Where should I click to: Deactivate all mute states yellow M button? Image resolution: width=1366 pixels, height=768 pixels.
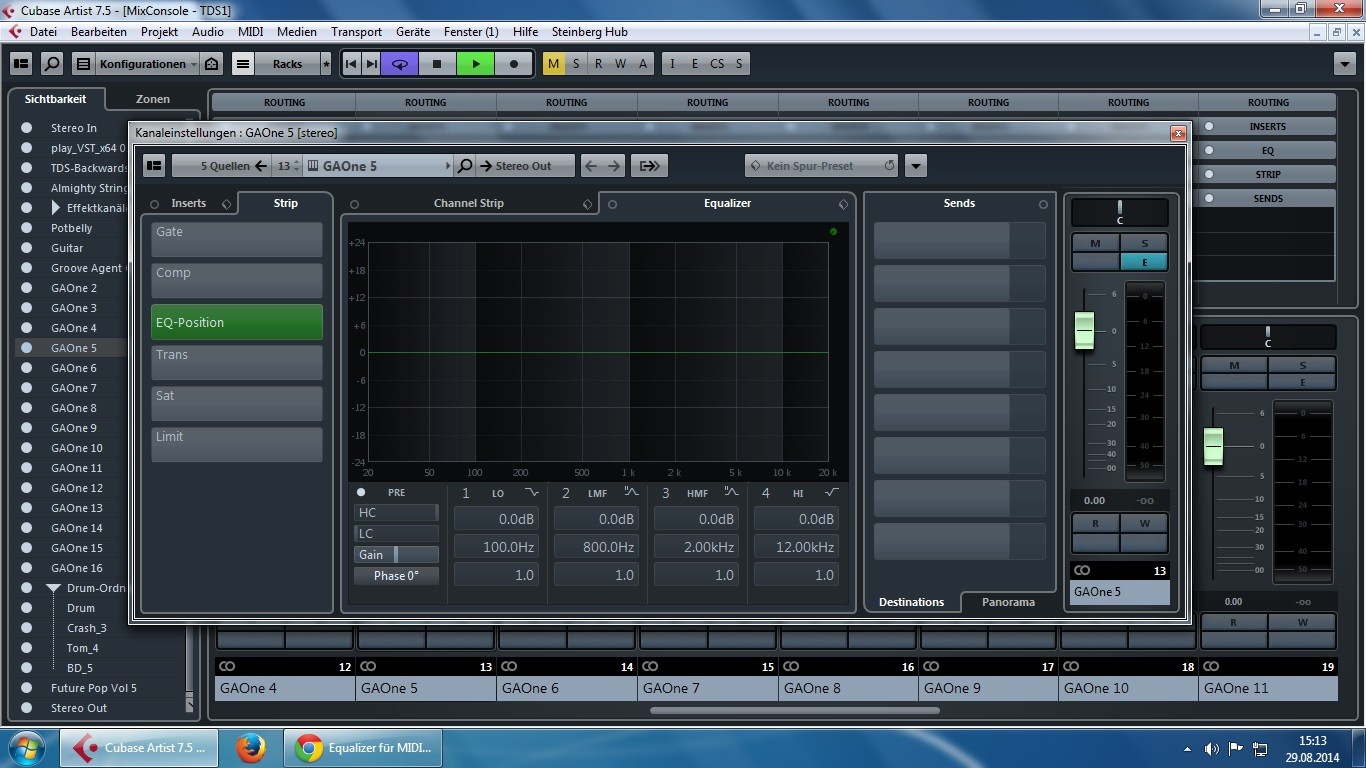(554, 64)
